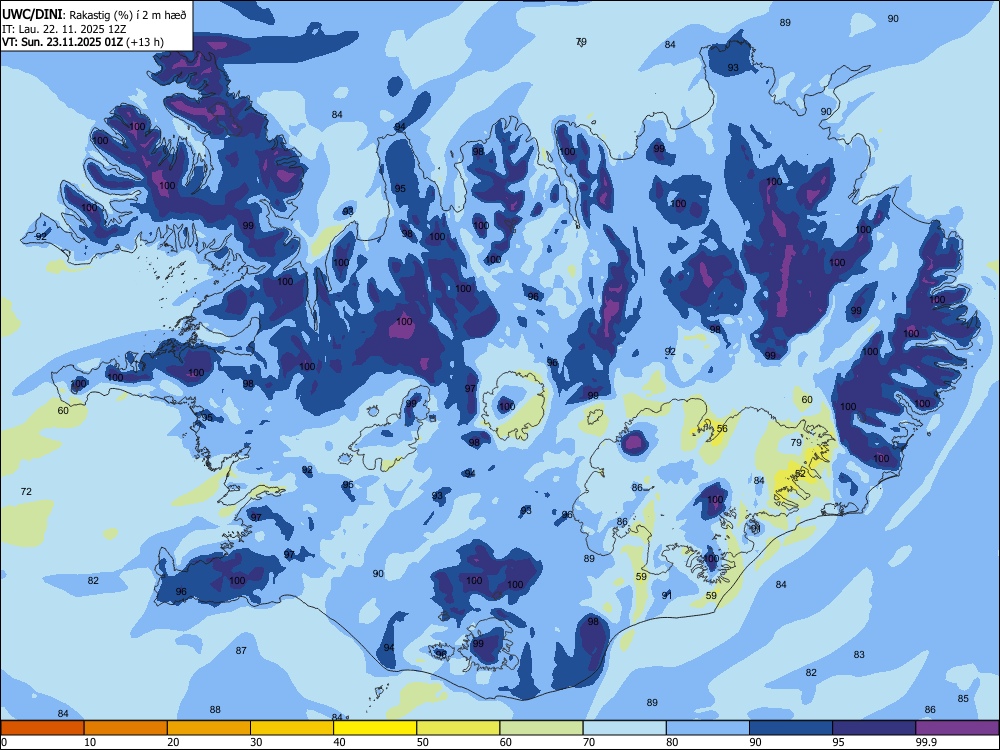Select the purple above-99.9 legend swatch
Viewport: 1000px width, 750px height.
957,728
